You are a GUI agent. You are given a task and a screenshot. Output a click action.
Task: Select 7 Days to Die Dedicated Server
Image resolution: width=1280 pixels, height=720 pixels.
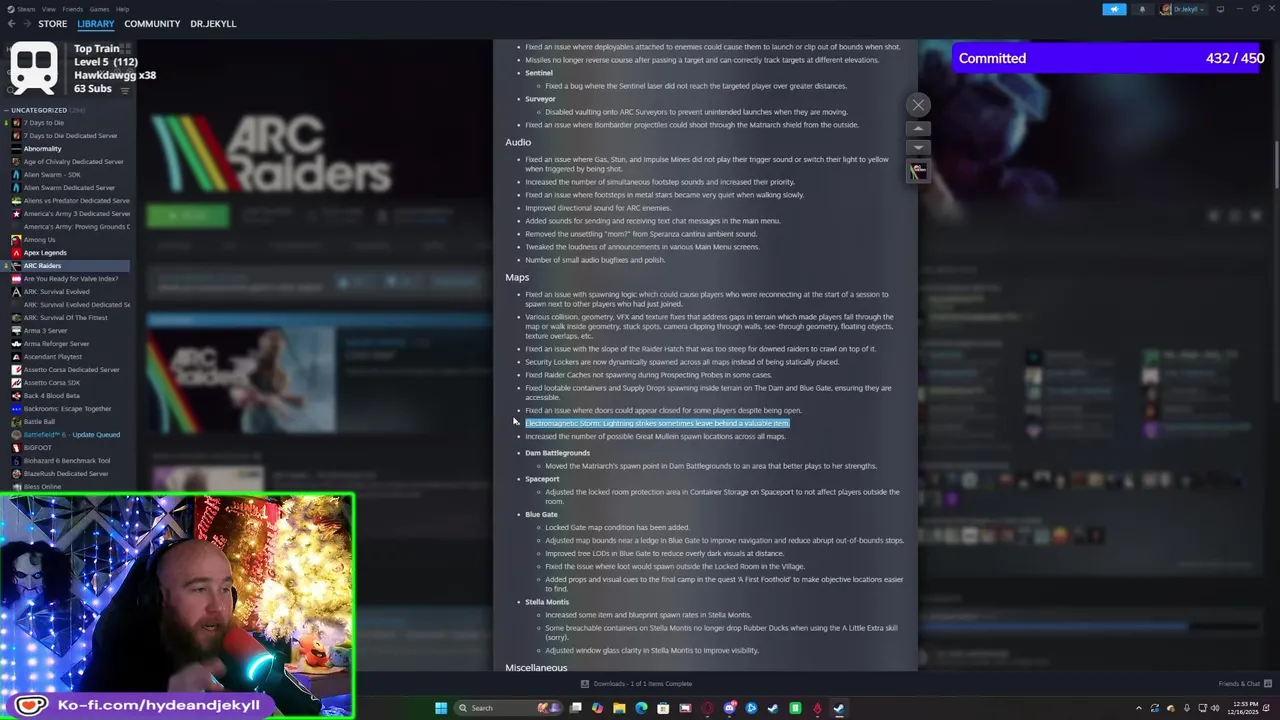click(70, 136)
